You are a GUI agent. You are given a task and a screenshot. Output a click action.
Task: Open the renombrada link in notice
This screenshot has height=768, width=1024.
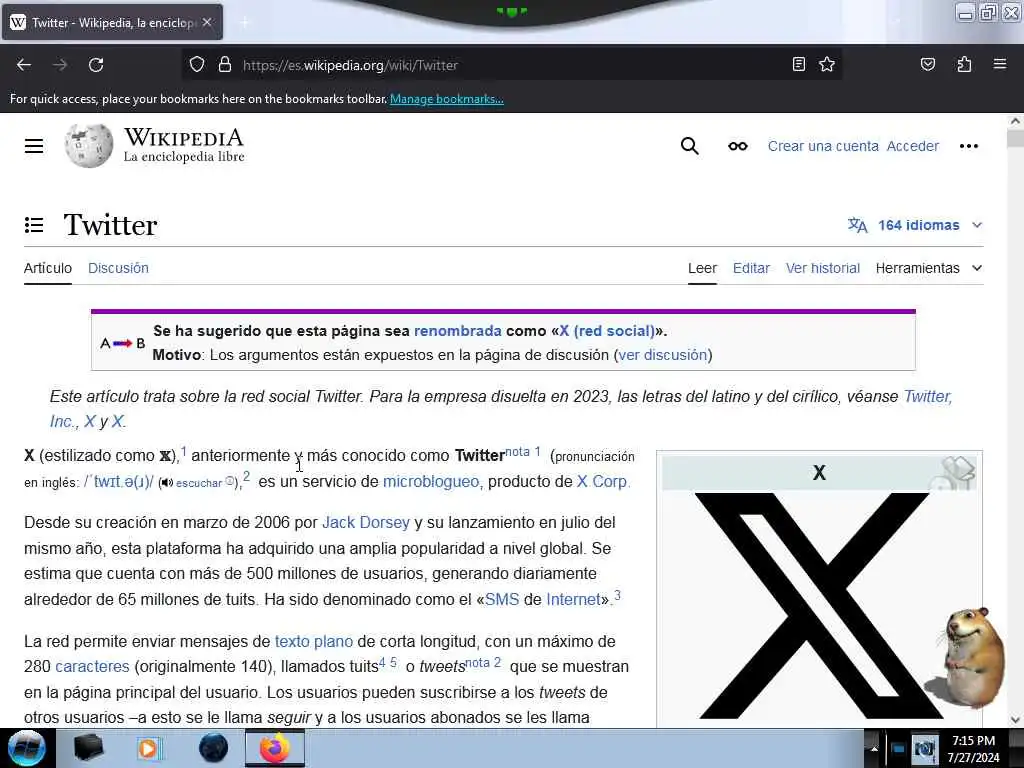tap(457, 331)
